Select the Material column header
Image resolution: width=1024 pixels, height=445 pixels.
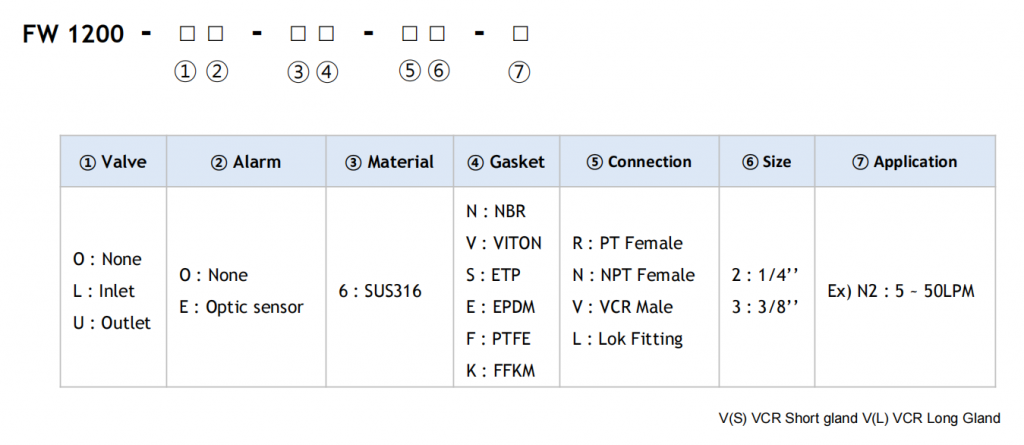point(390,162)
